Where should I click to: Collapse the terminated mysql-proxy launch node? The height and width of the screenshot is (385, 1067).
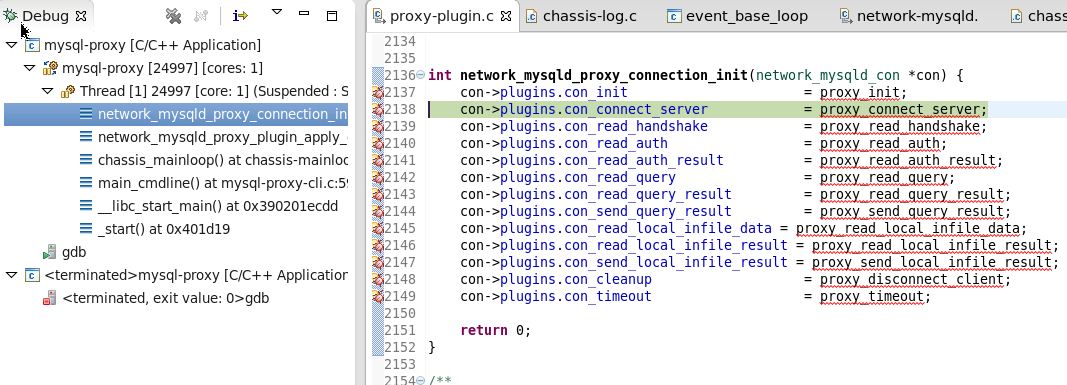pyautogui.click(x=12, y=275)
